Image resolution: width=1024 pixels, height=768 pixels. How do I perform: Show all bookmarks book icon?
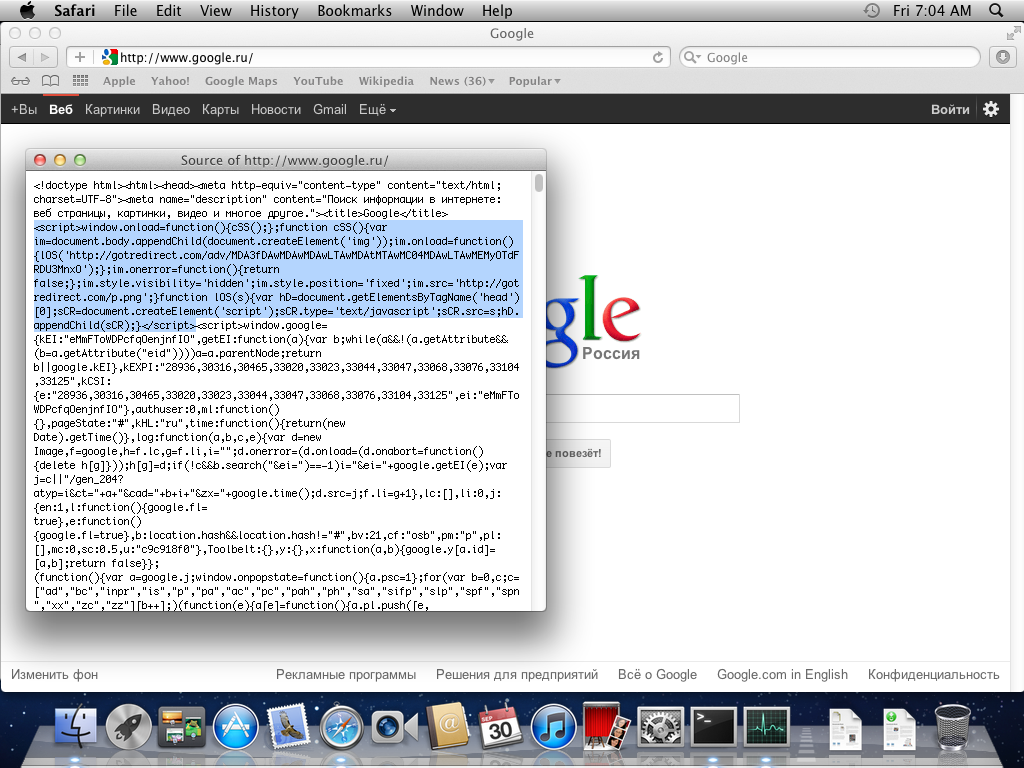pyautogui.click(x=50, y=81)
